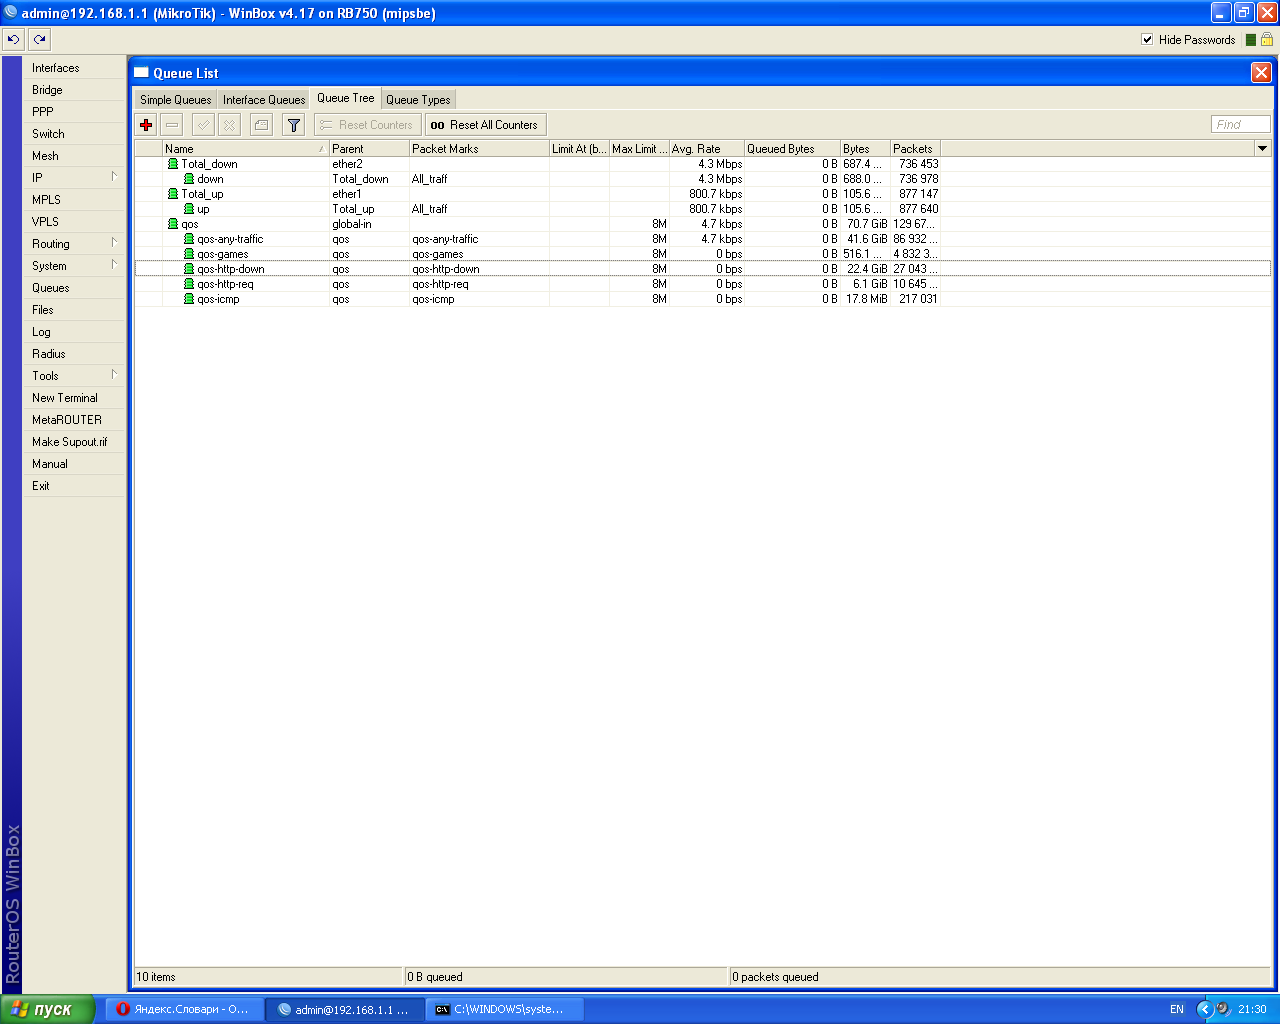Click the queue icon of Total_up row
Image resolution: width=1280 pixels, height=1024 pixels.
173,194
